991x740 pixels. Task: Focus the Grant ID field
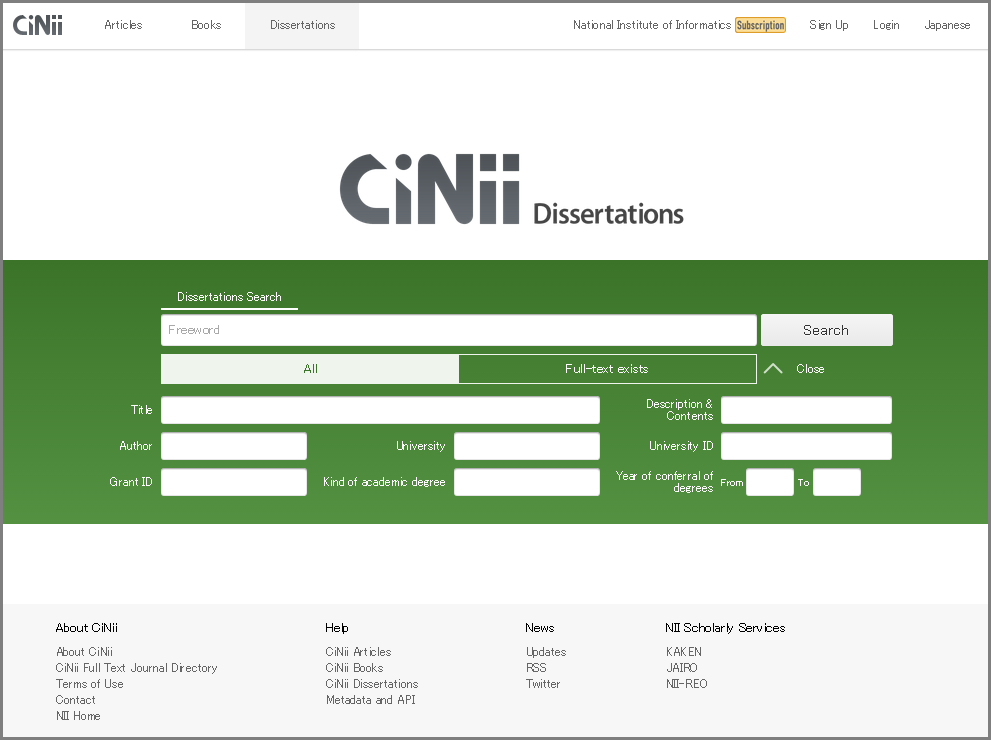tap(234, 482)
